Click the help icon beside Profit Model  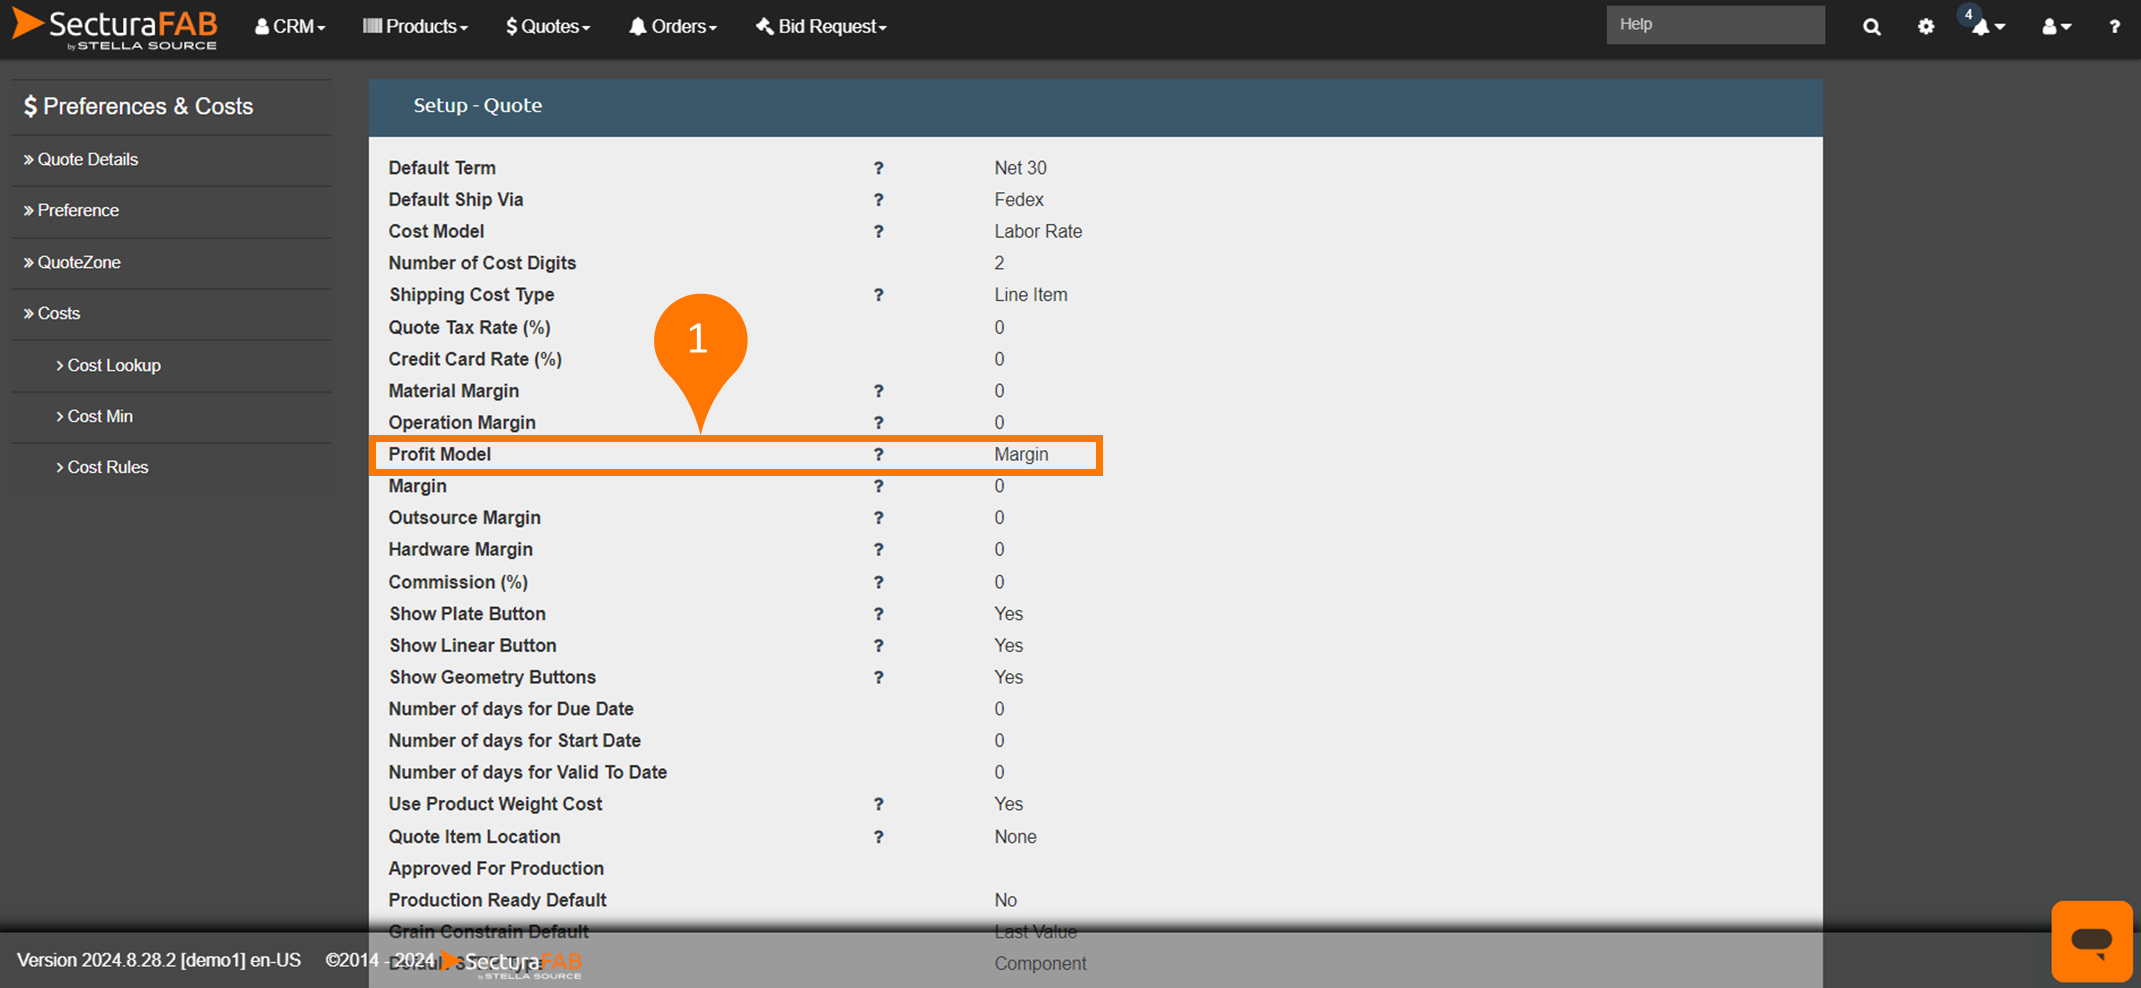[x=878, y=455]
